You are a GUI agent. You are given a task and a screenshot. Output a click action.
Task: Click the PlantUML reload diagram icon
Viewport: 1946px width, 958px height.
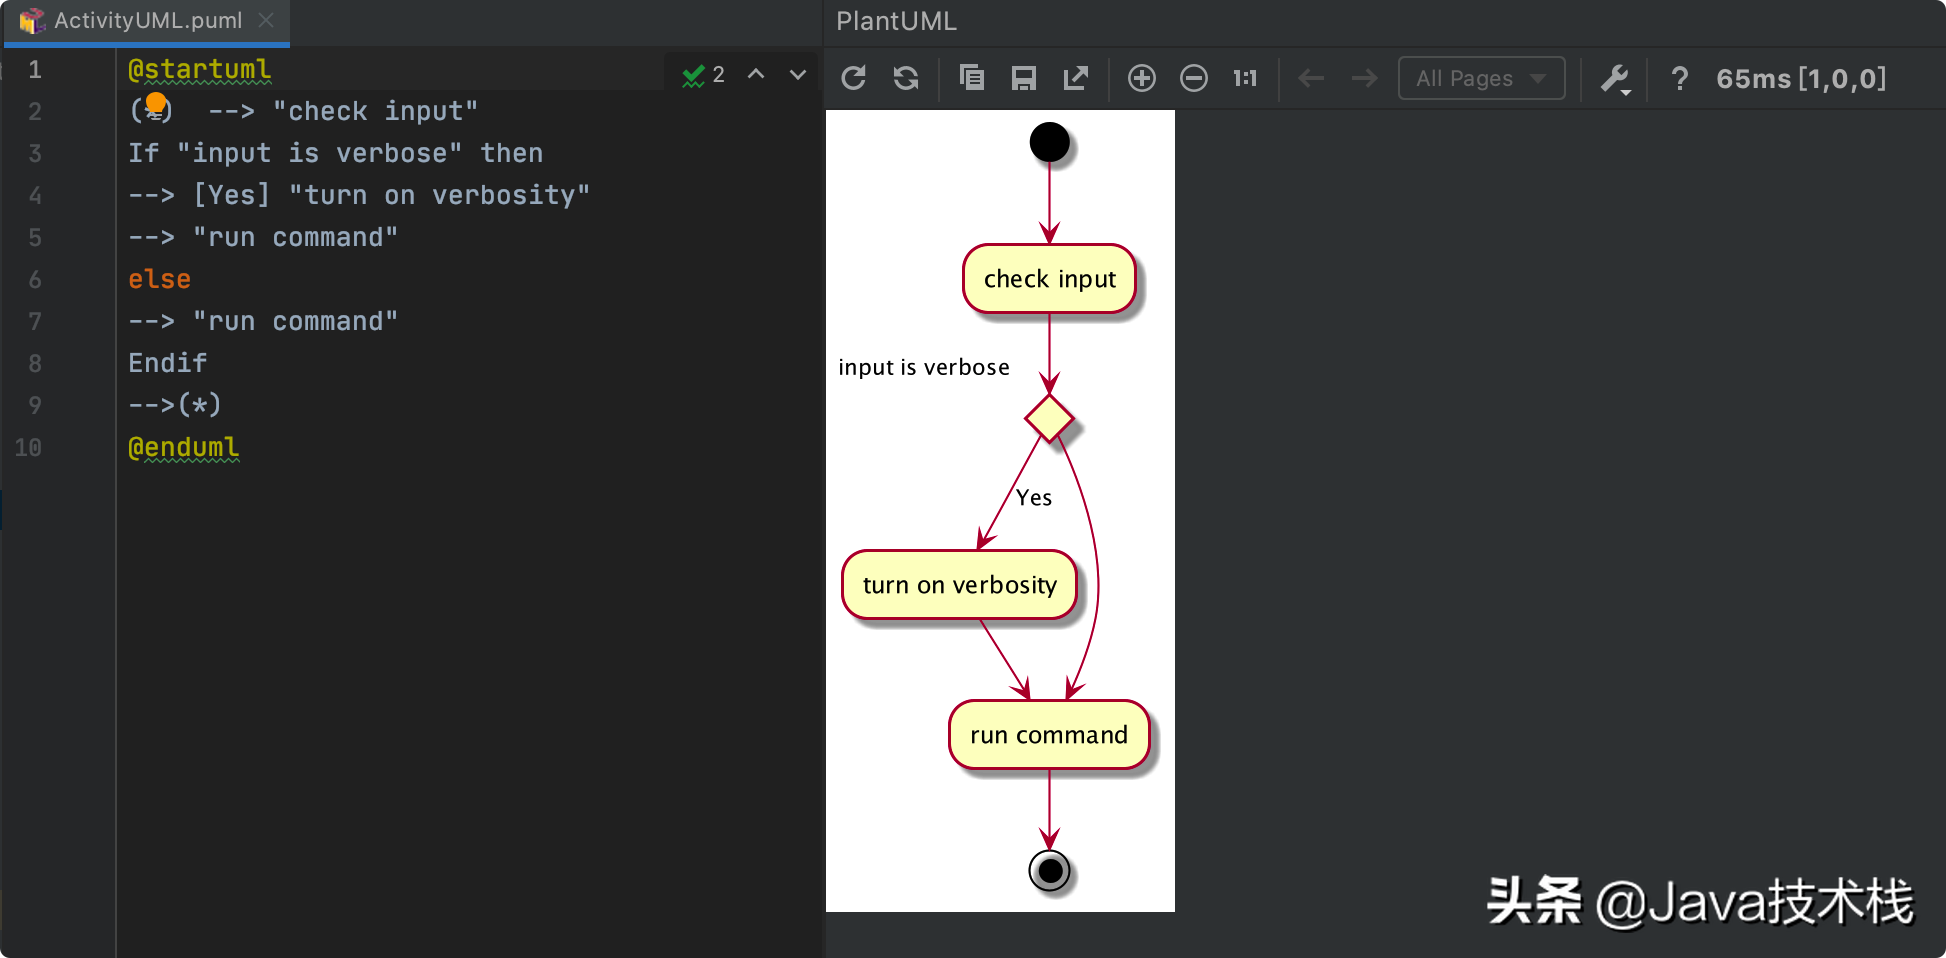[x=853, y=78]
